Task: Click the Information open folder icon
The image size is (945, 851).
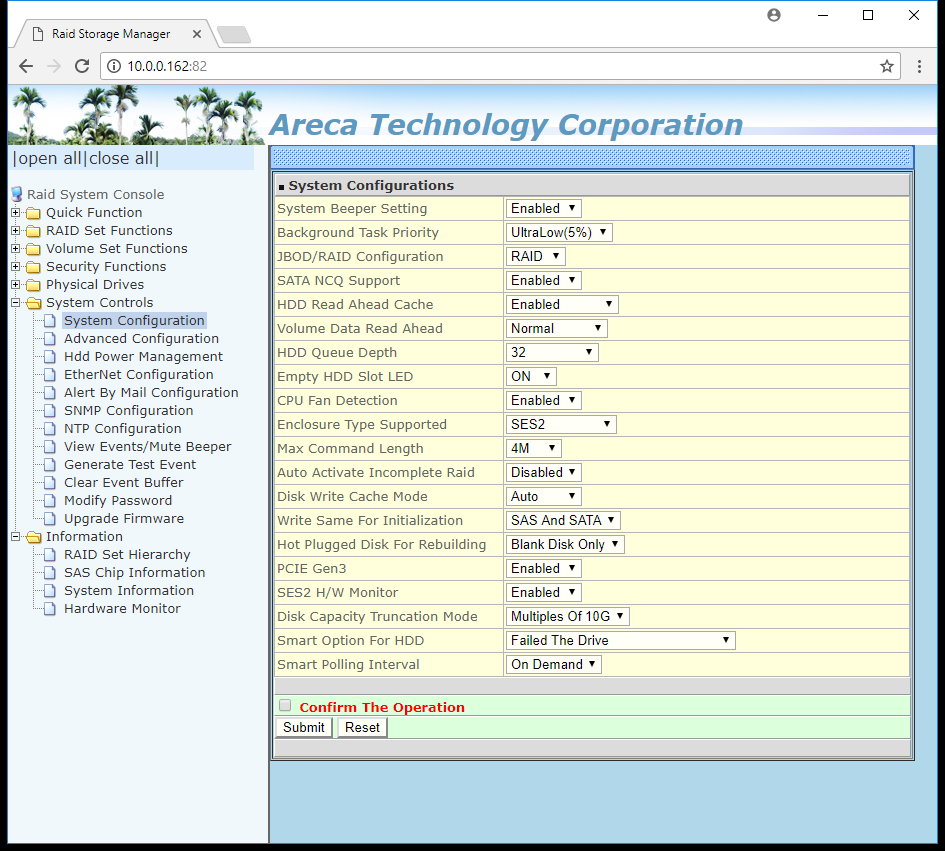Action: 34,536
